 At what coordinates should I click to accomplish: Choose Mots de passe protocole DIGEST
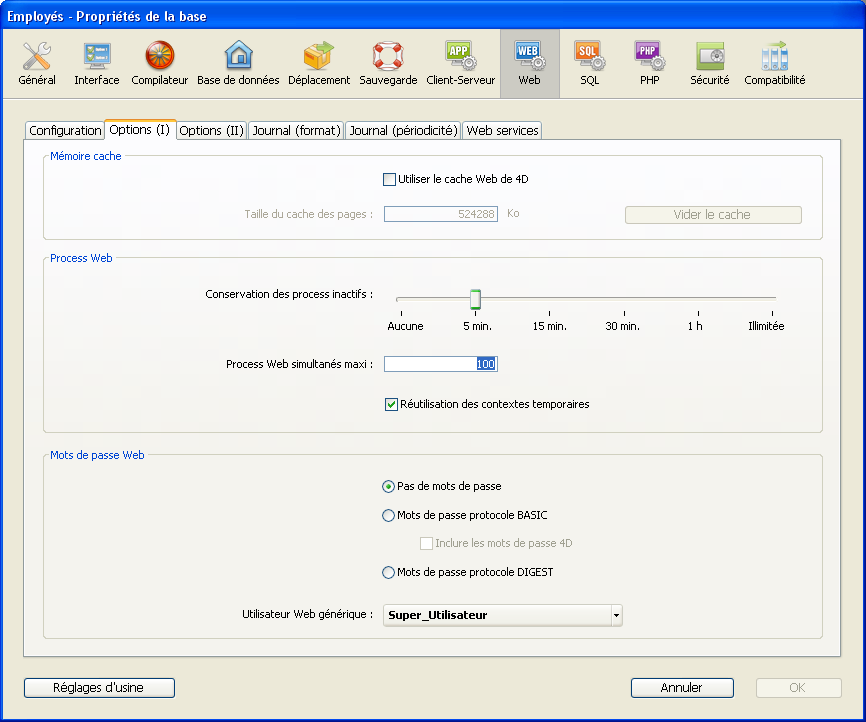click(389, 573)
